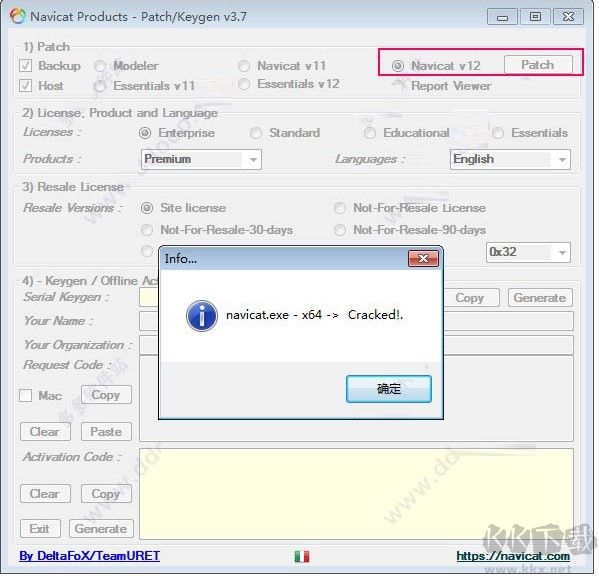Screen dimensions: 599x576
Task: Click the 'navicat.exe - x64 -> Cracked!.' message
Action: (x=315, y=315)
